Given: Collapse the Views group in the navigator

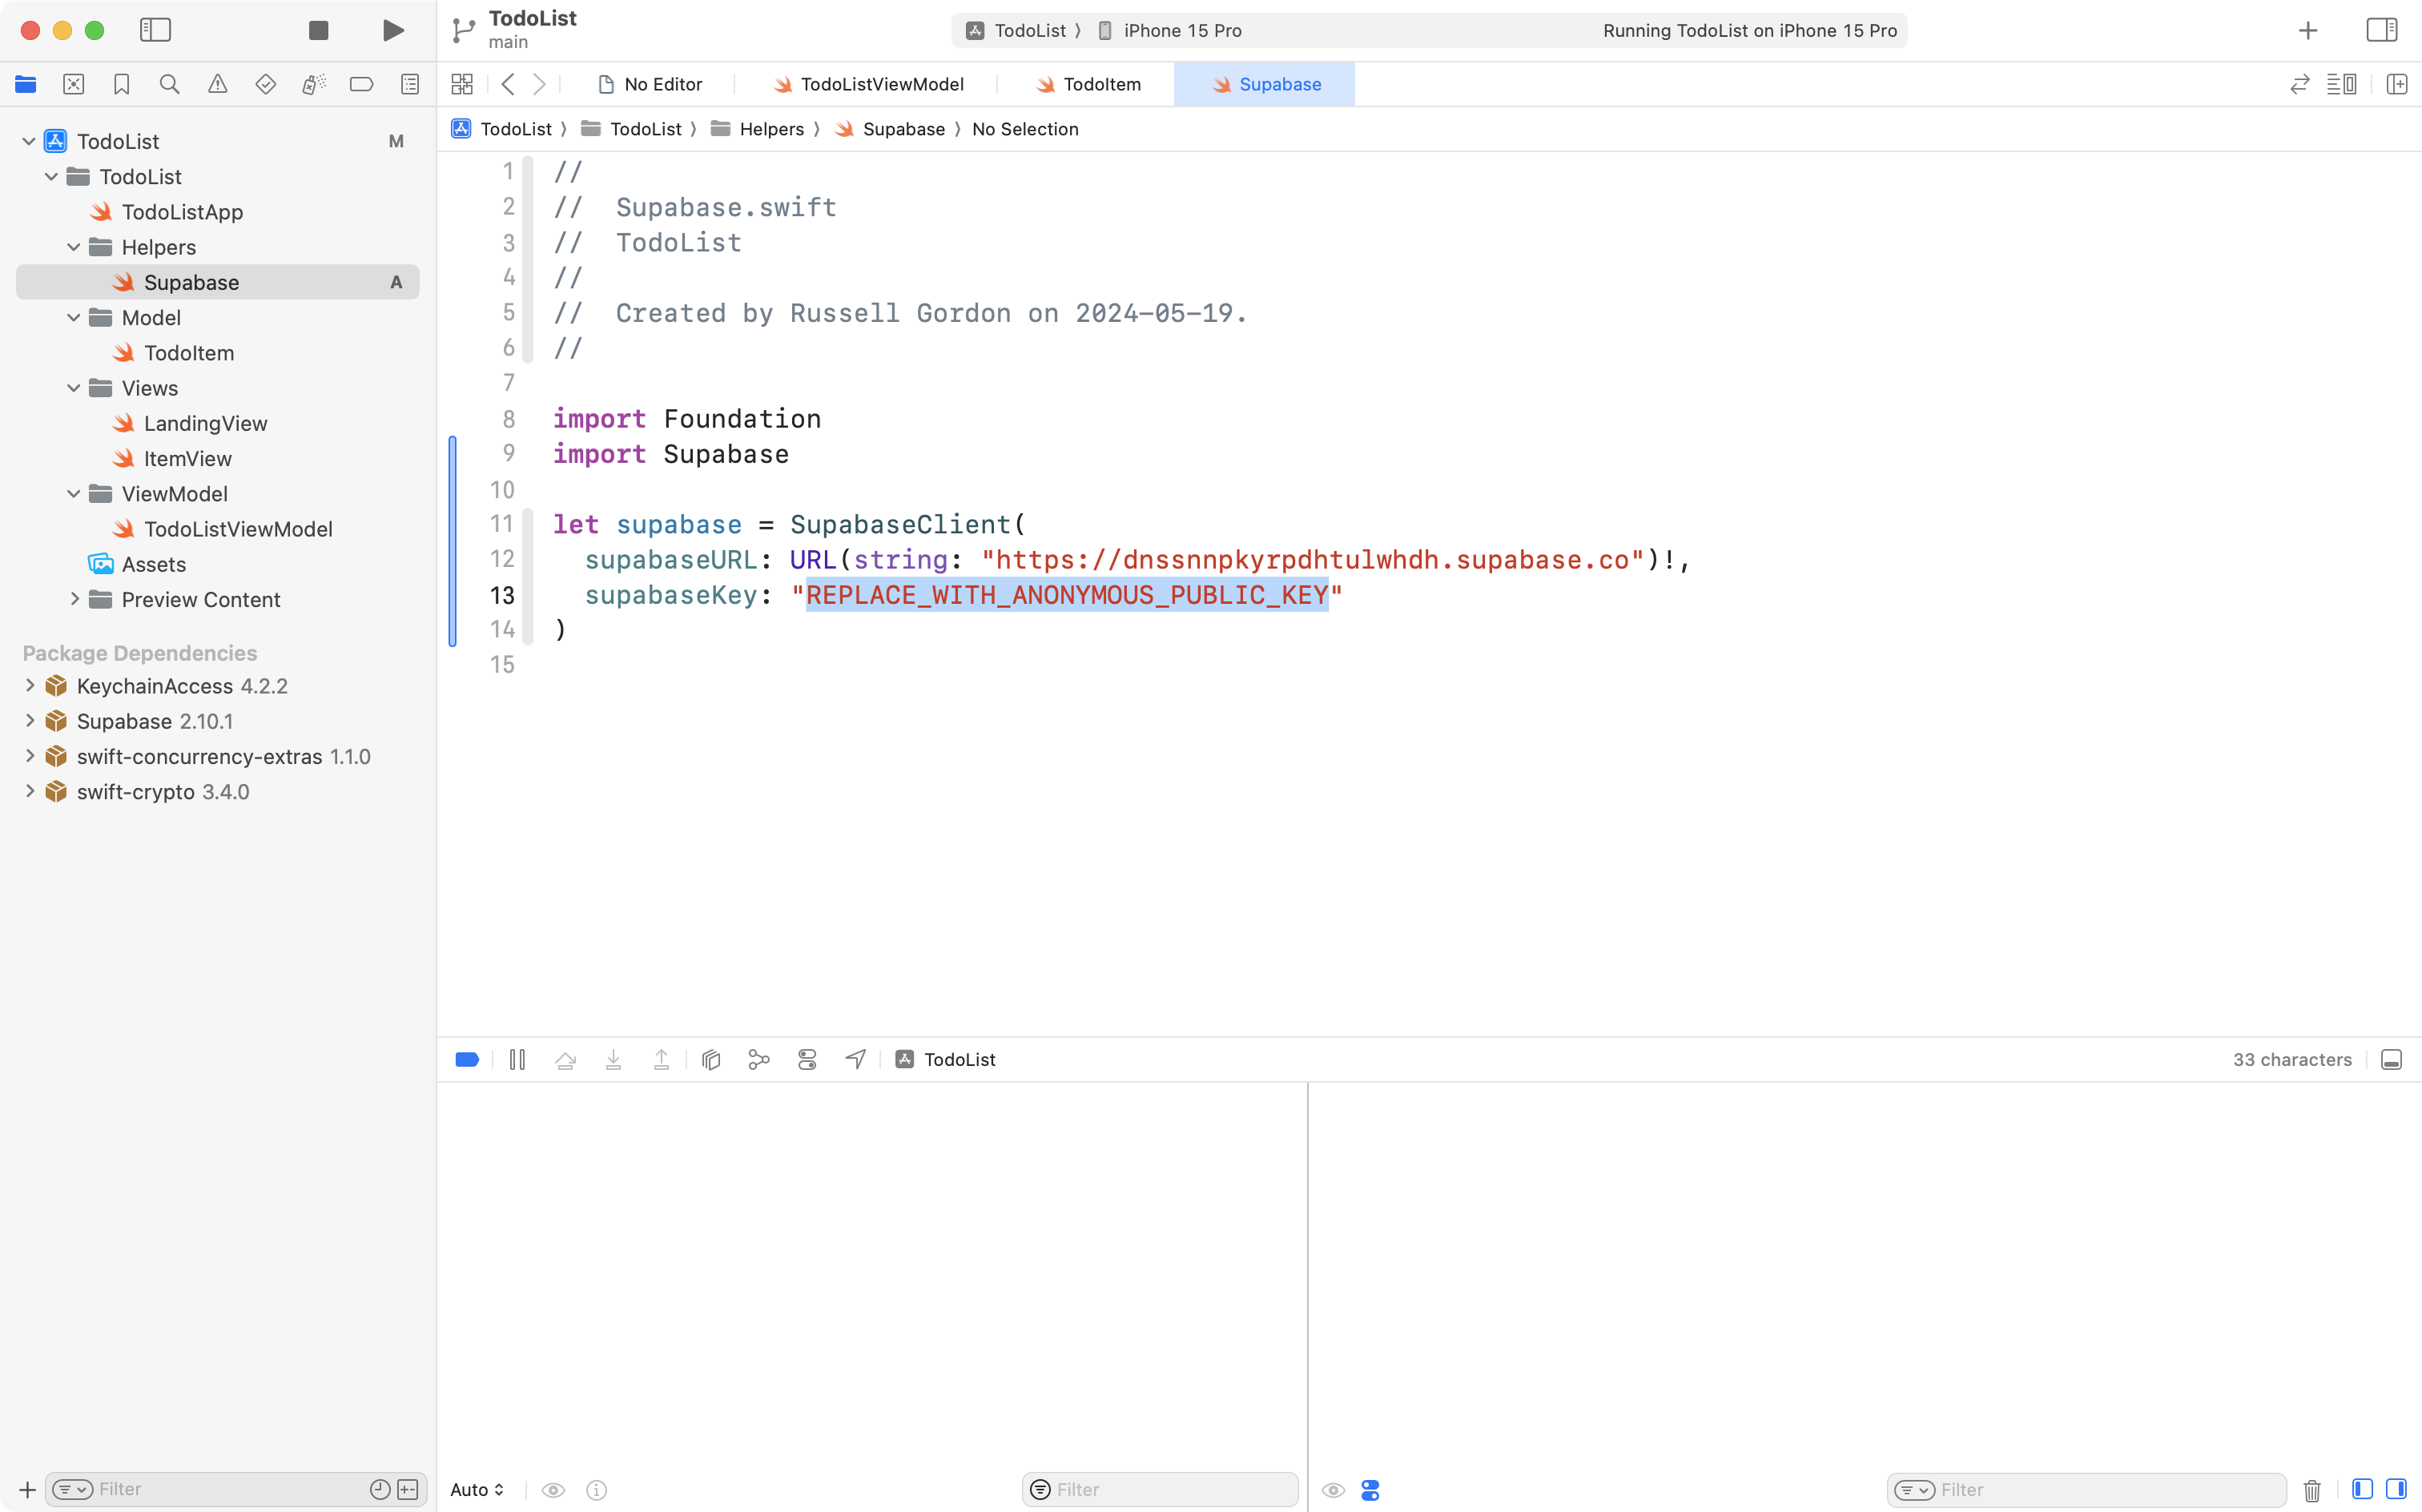Looking at the screenshot, I should pos(73,388).
